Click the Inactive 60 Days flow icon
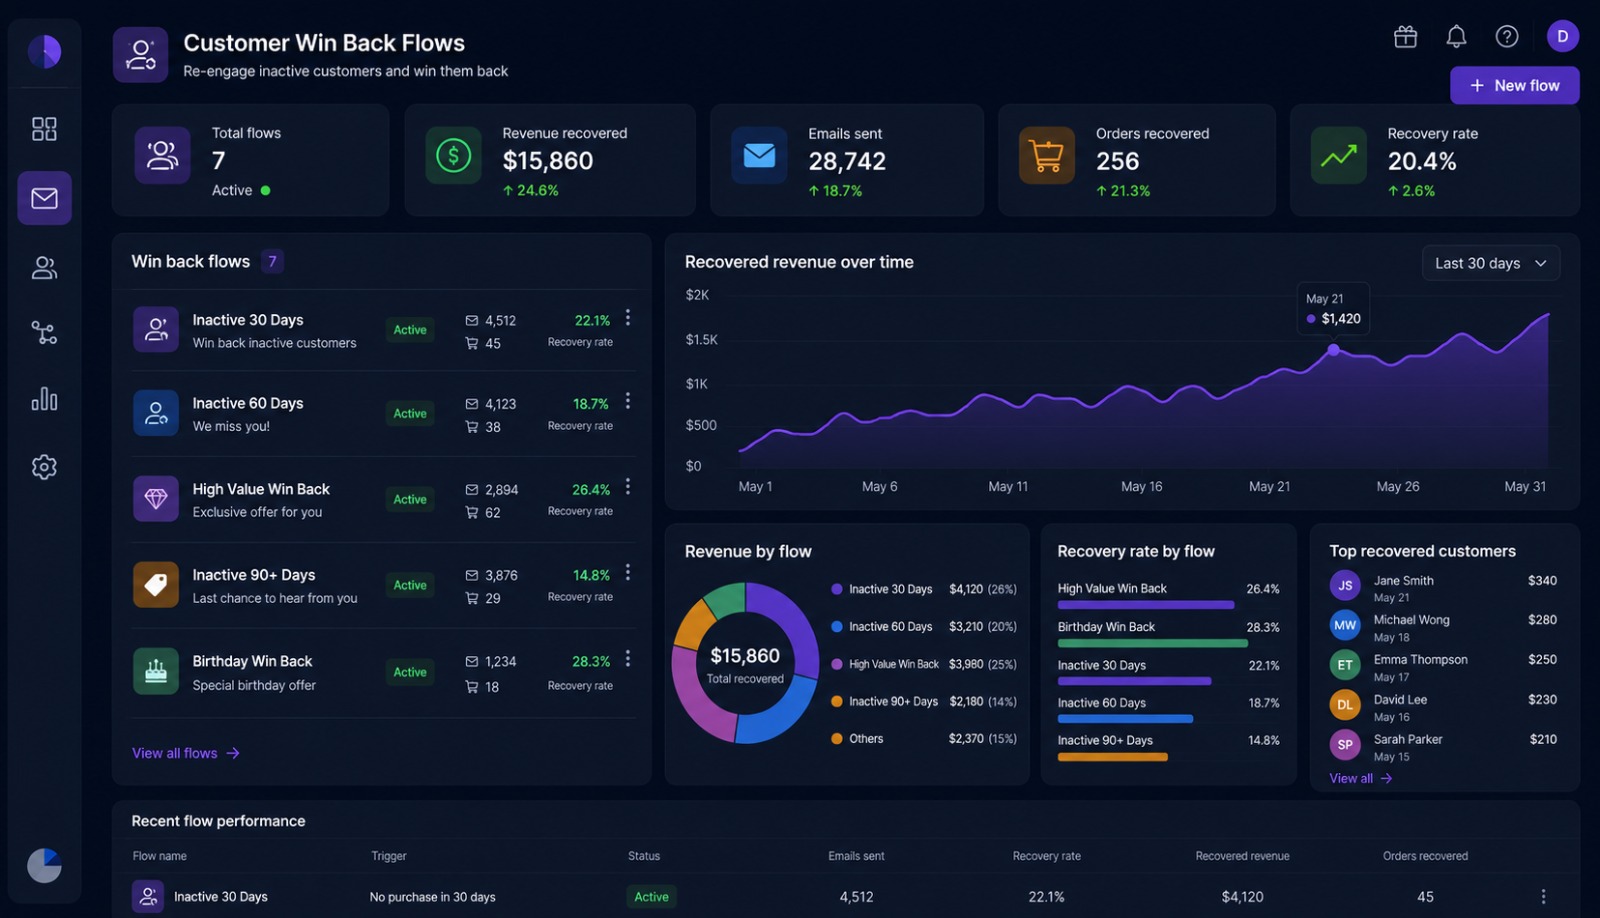The height and width of the screenshot is (918, 1600). [x=156, y=413]
